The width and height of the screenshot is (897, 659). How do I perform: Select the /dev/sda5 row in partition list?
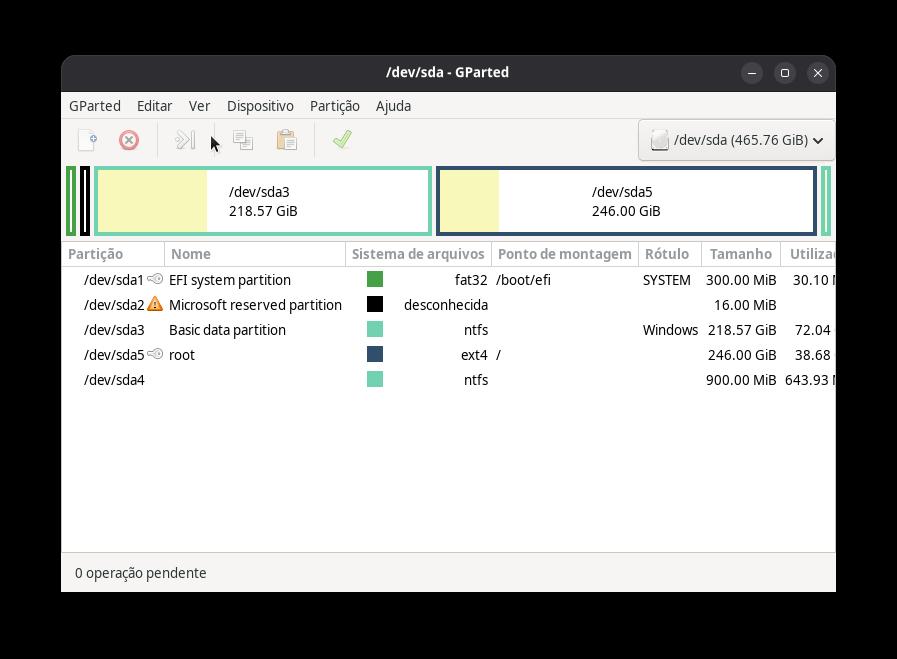point(448,355)
